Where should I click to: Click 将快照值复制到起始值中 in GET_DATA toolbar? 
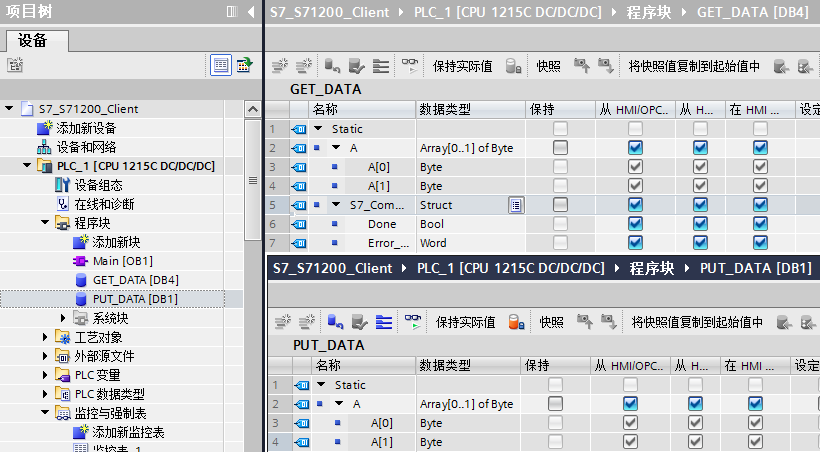[694, 66]
